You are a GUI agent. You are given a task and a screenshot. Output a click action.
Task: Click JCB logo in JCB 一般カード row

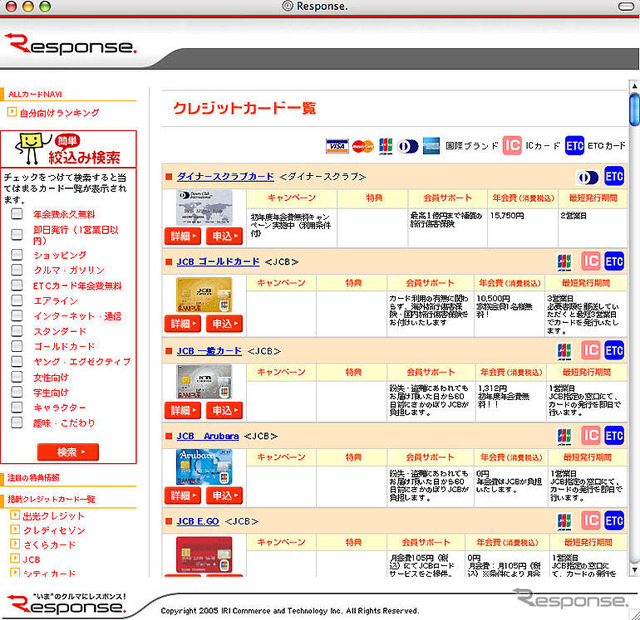coord(564,351)
